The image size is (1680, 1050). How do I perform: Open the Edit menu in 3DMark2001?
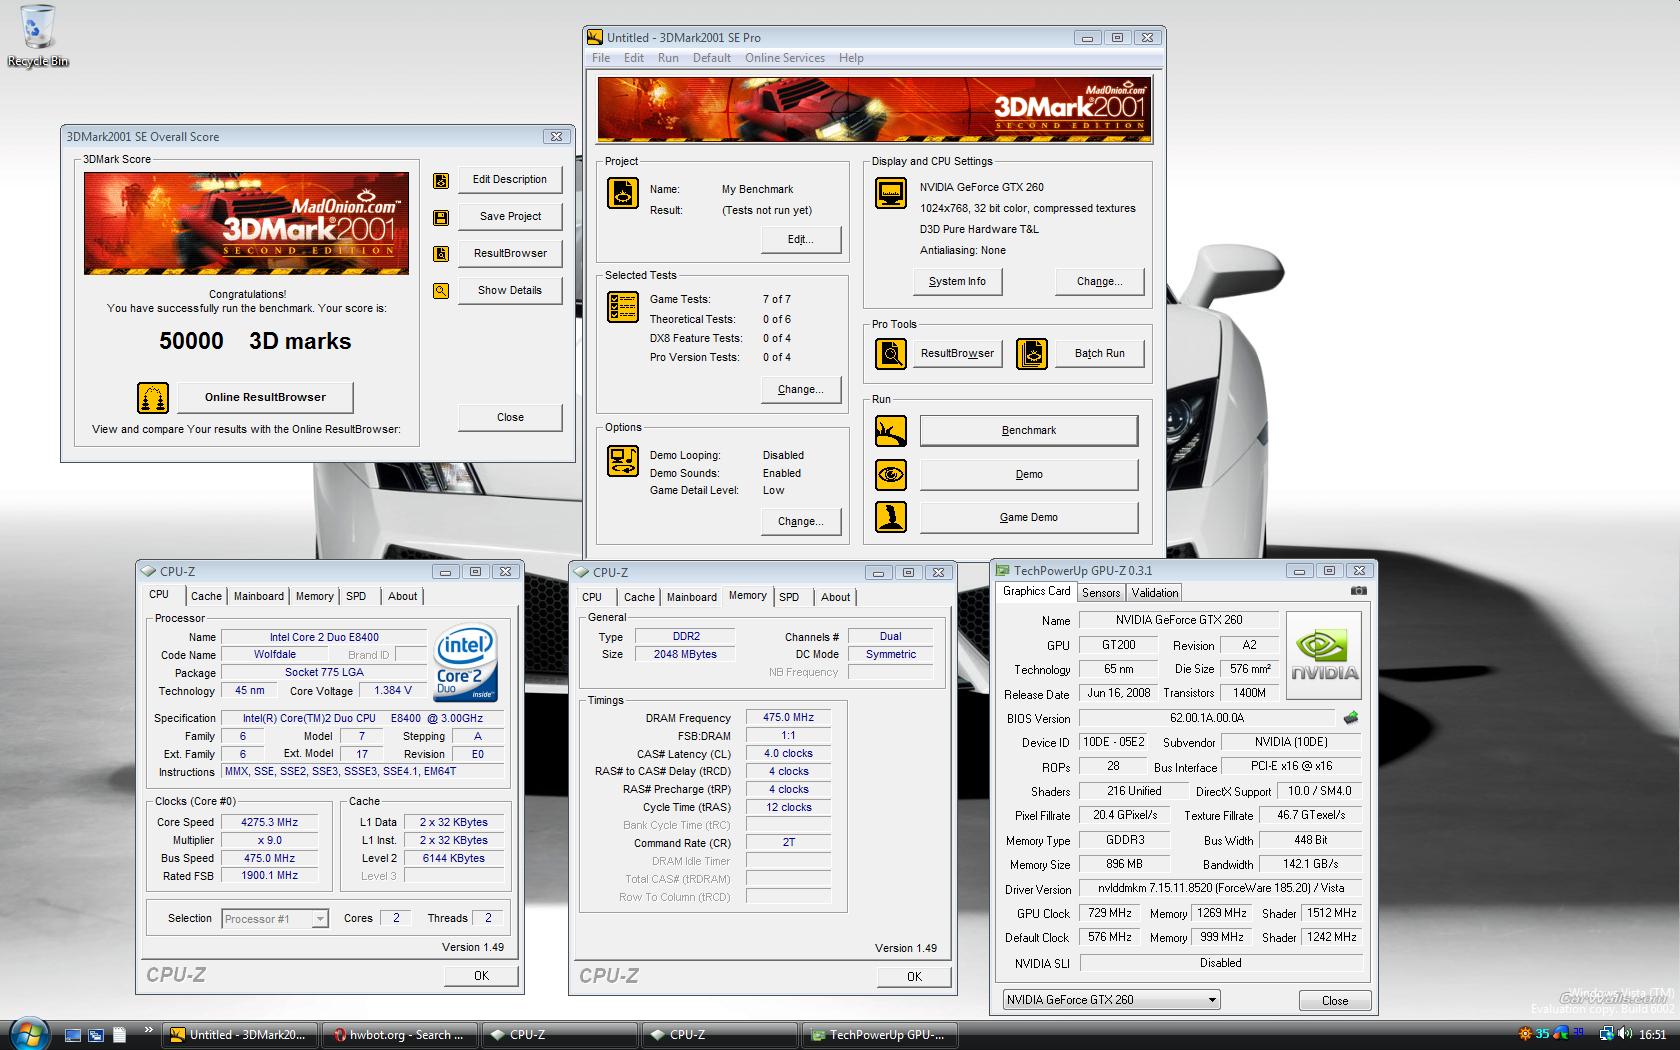click(x=634, y=58)
